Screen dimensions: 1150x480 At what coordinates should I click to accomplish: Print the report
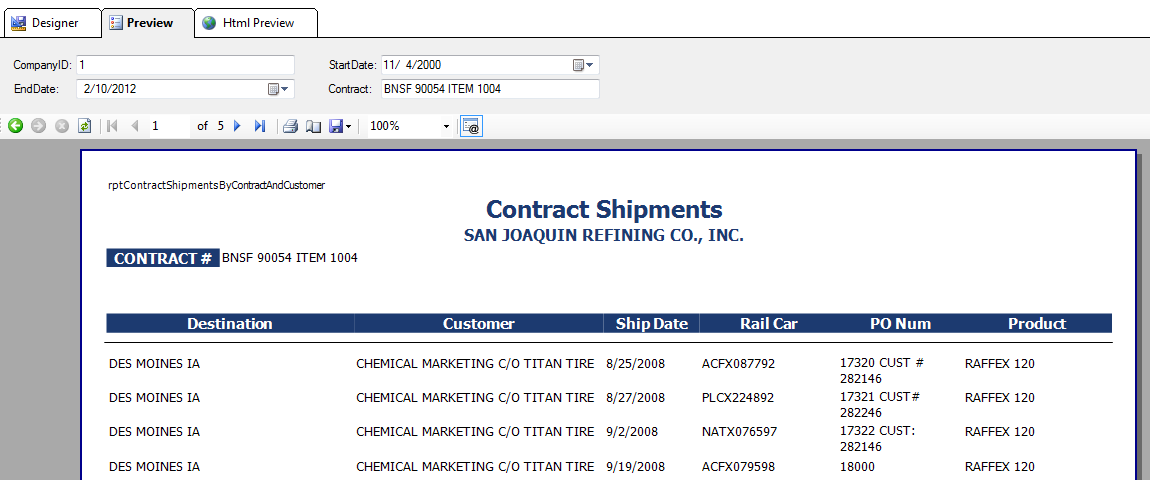(290, 126)
